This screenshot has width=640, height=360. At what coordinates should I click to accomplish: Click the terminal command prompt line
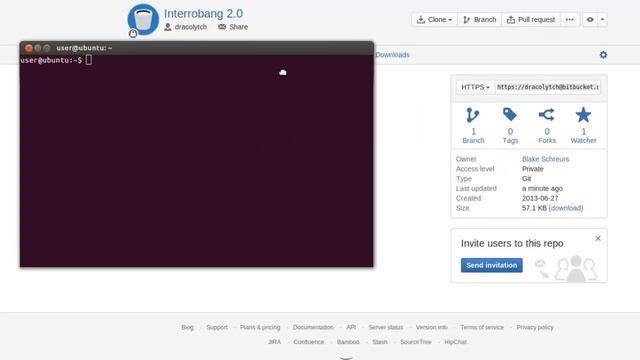coord(56,60)
